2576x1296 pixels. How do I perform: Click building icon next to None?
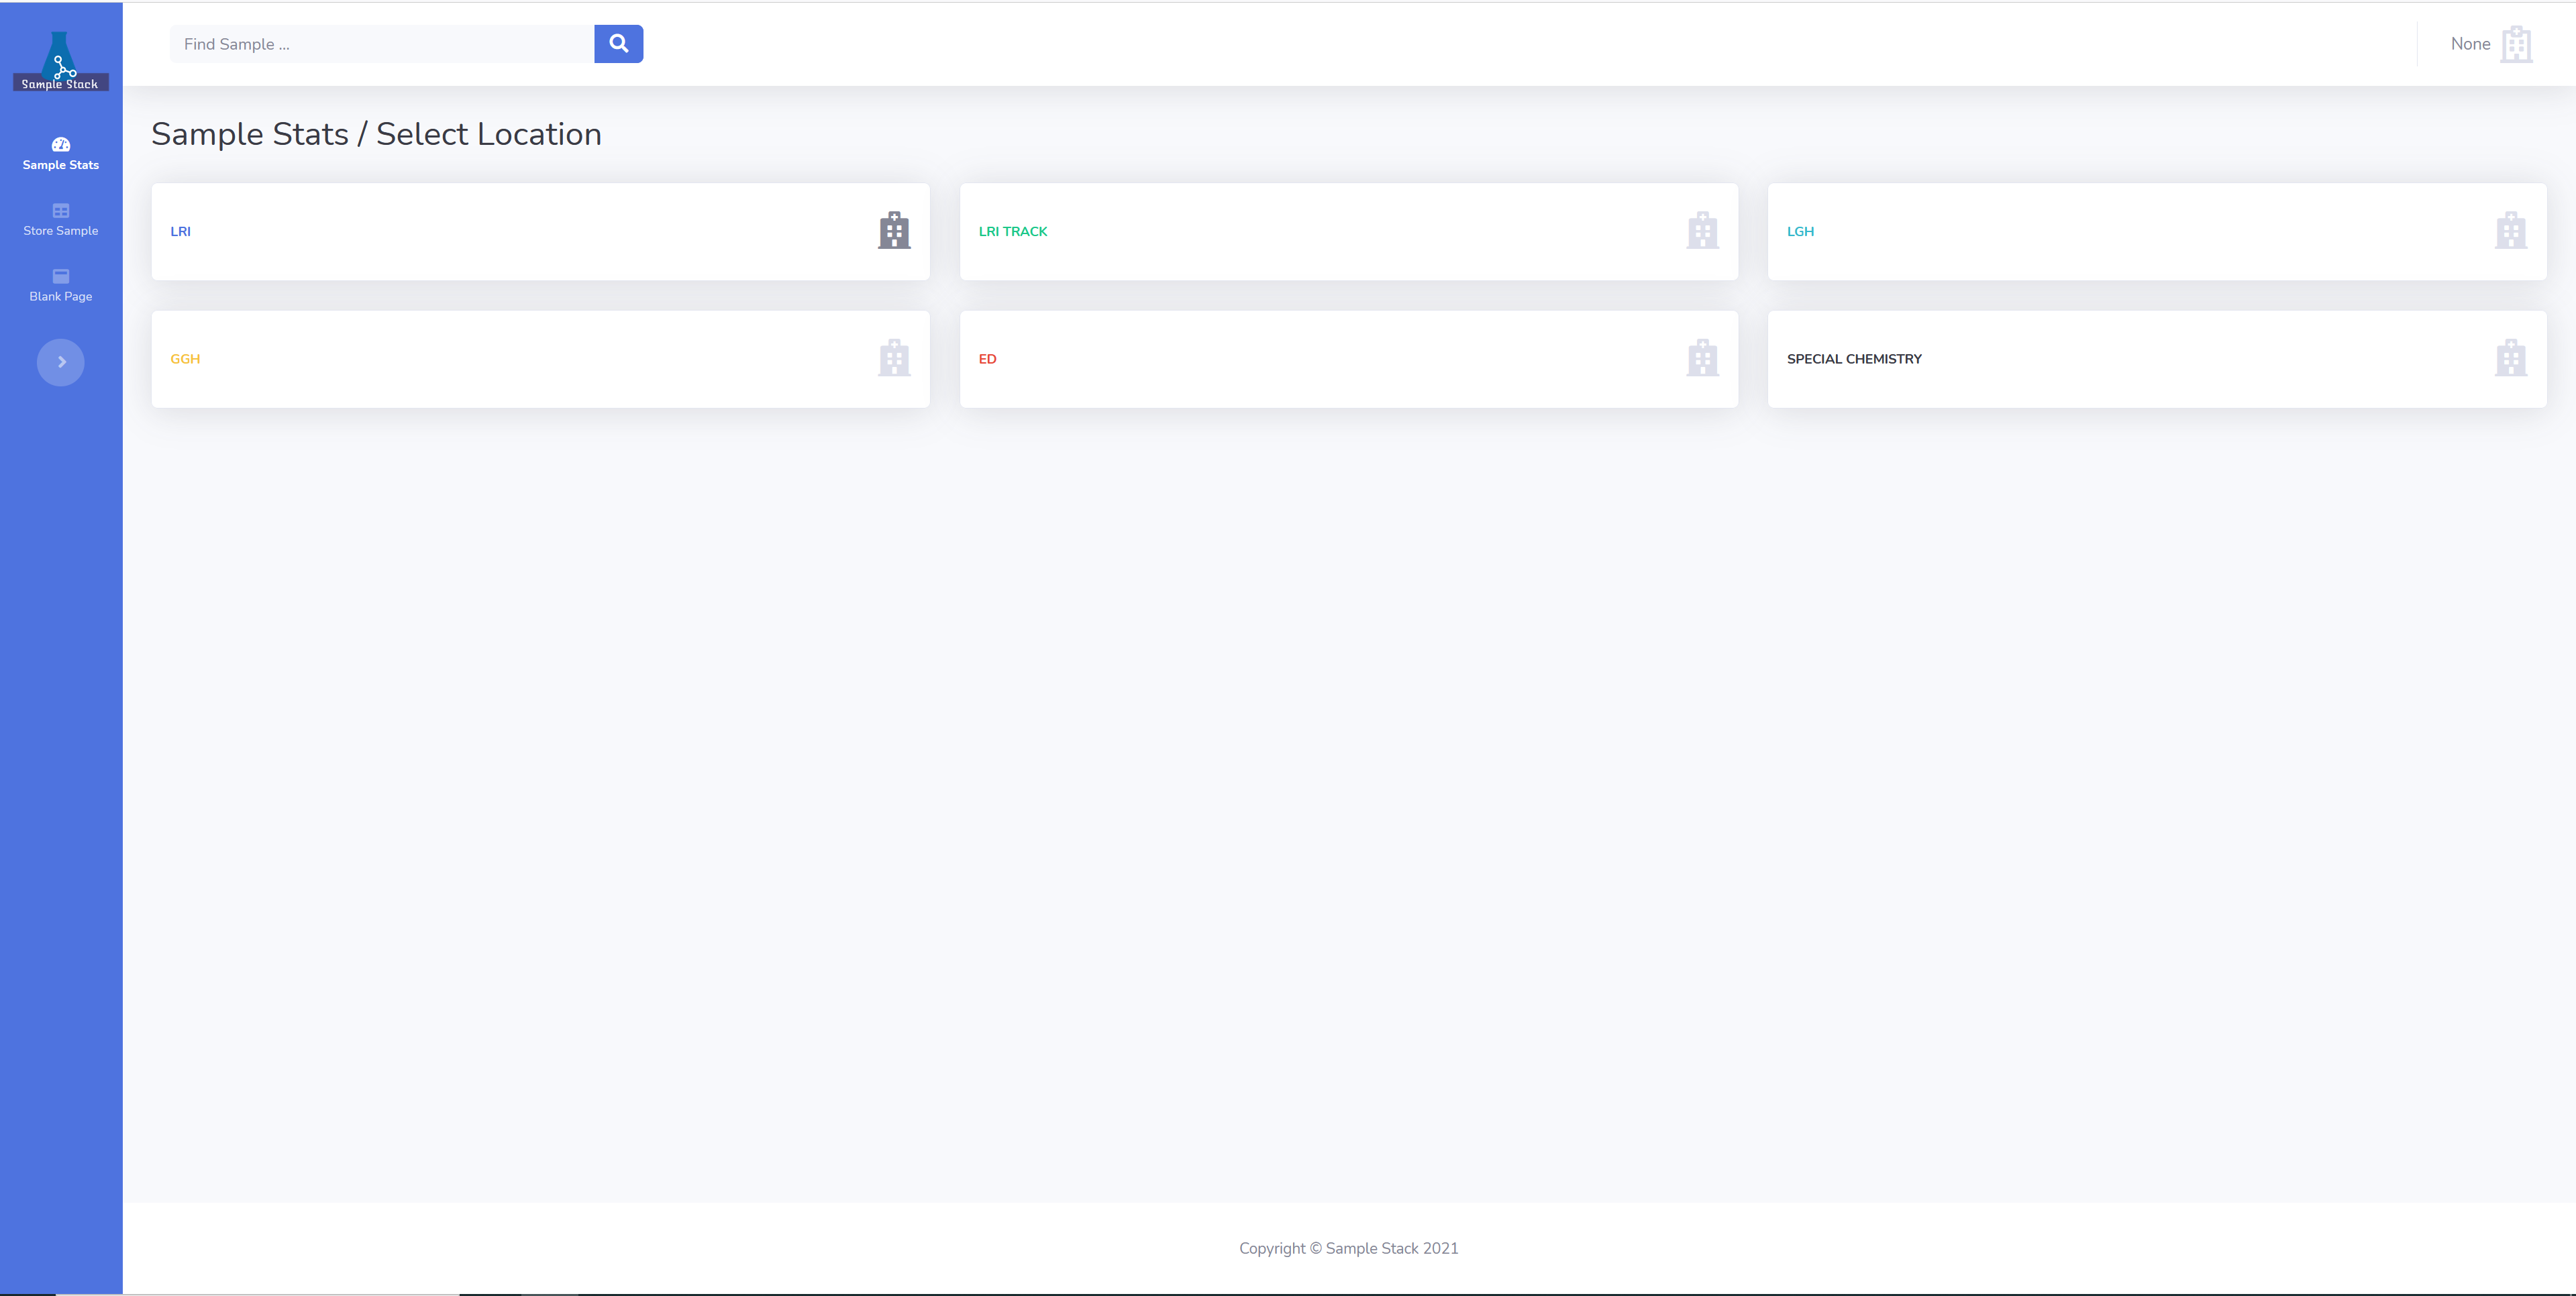point(2516,44)
